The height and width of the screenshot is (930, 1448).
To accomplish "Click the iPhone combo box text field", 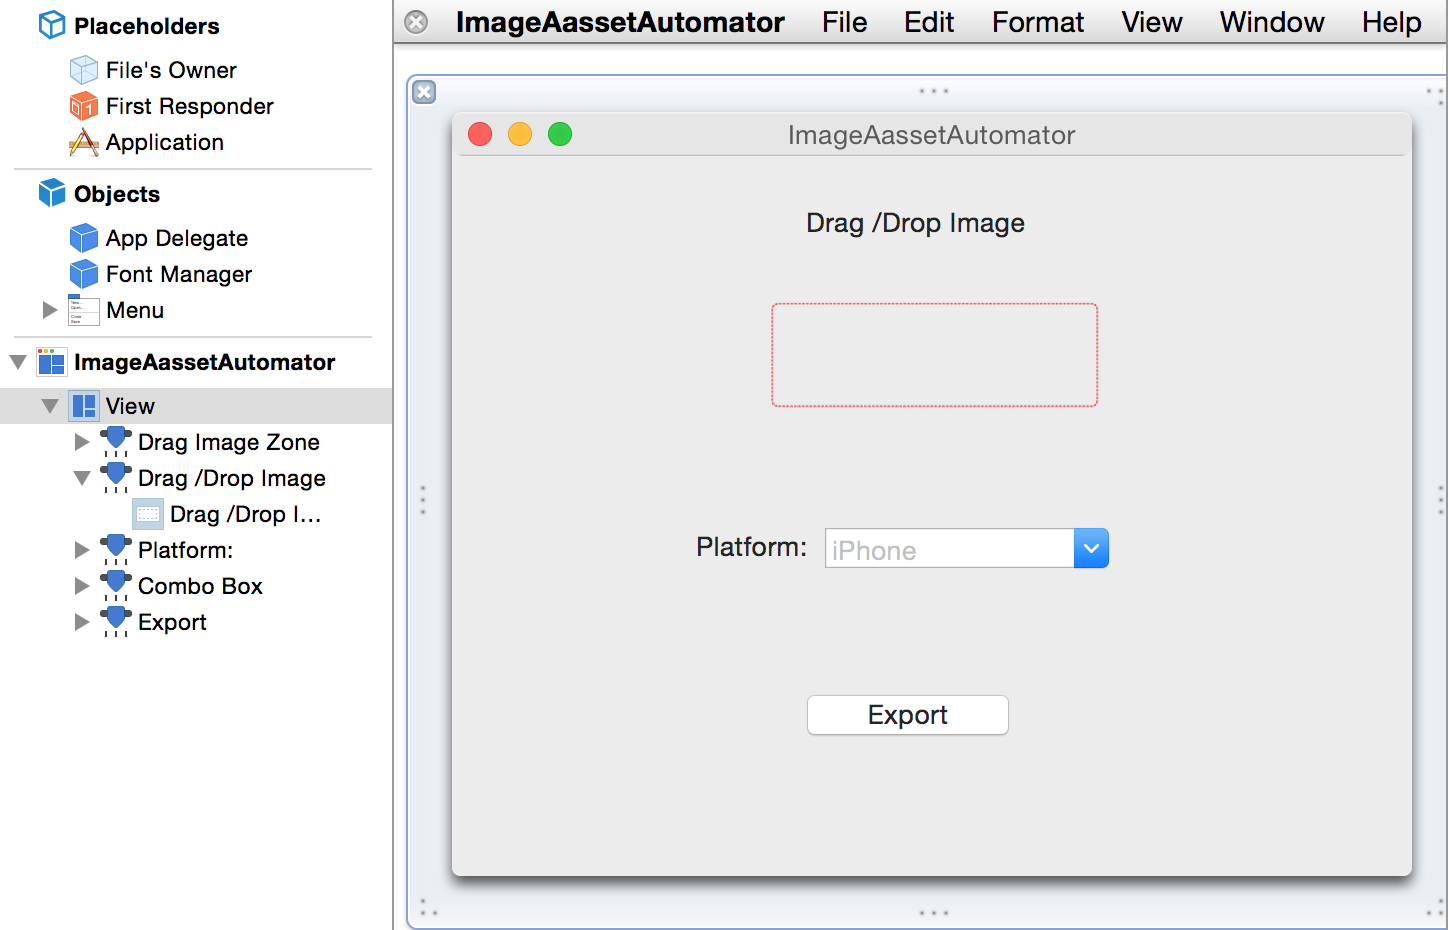I will click(x=947, y=547).
